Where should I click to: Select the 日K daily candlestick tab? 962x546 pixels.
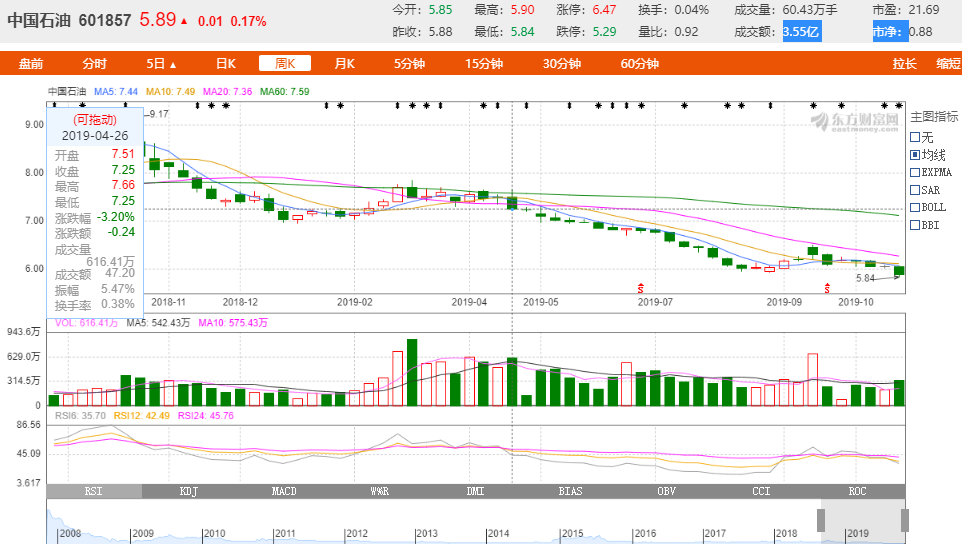point(226,64)
